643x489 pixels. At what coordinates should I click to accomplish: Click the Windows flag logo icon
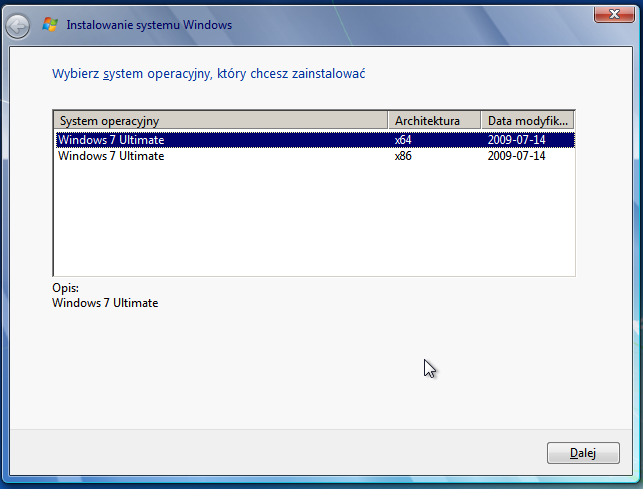pos(50,25)
